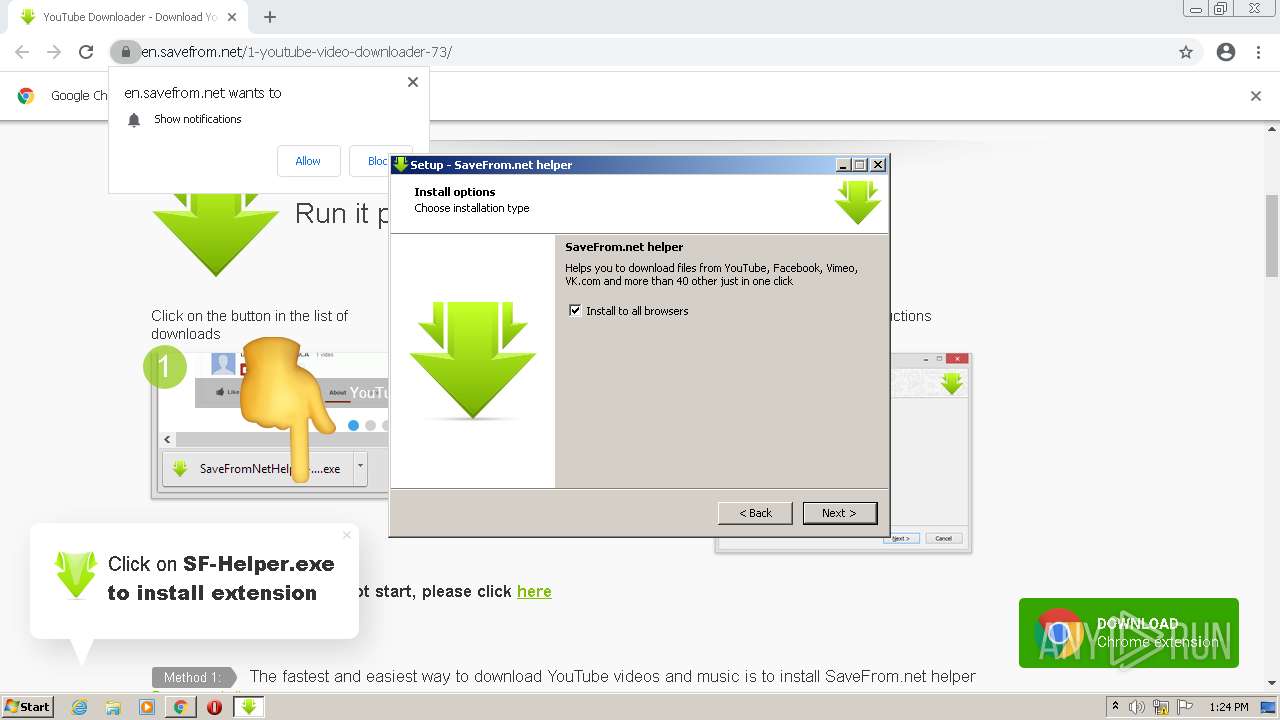Click the browser forward arrow
Image resolution: width=1280 pixels, height=720 pixels.
click(x=54, y=52)
